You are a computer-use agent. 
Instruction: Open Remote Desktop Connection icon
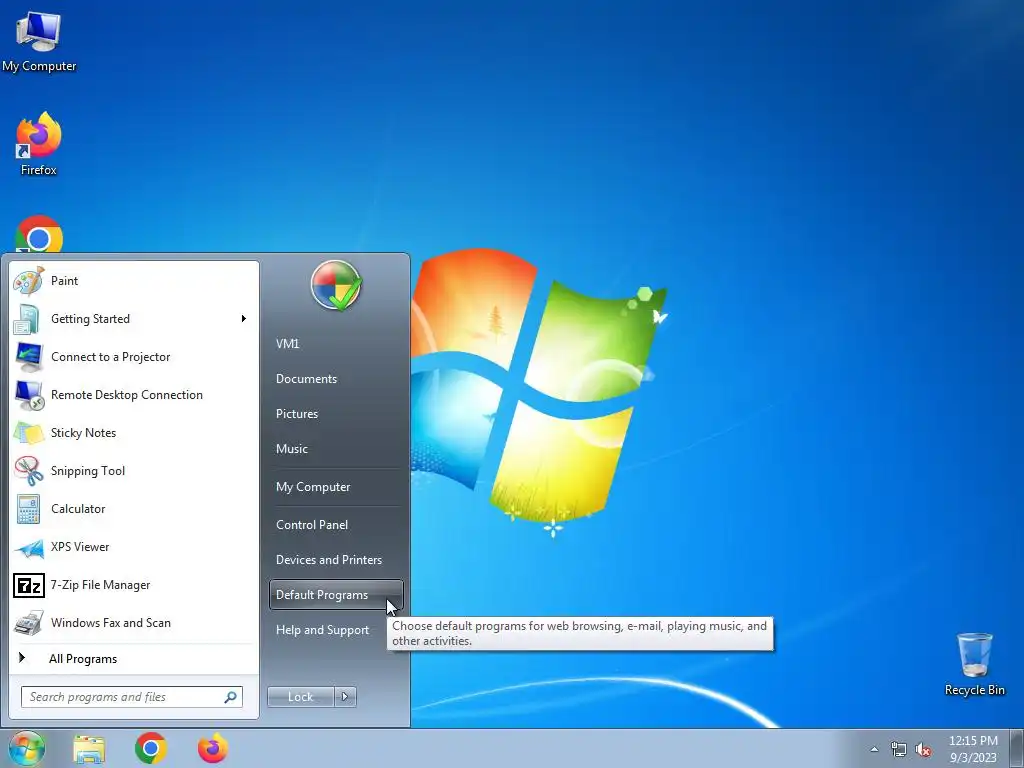[29, 395]
